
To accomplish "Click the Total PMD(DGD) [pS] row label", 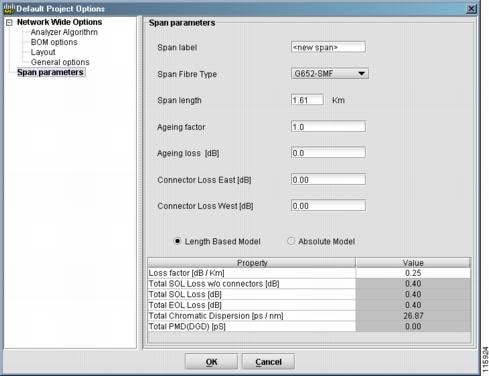I will click(187, 326).
